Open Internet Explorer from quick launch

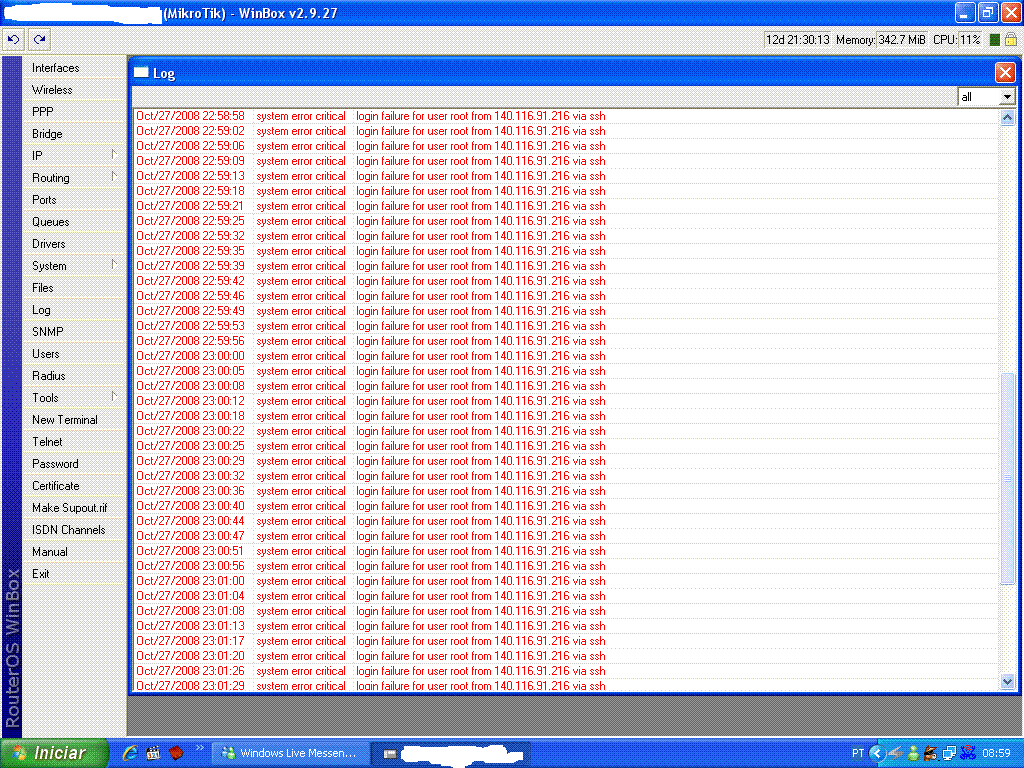pyautogui.click(x=130, y=753)
